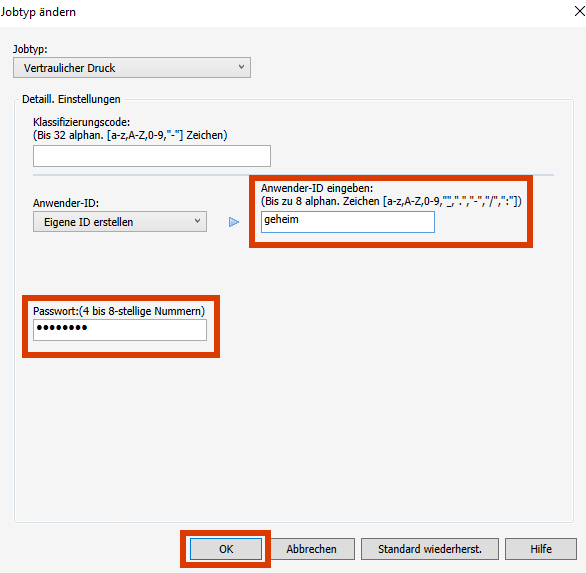This screenshot has width=586, height=573.
Task: Click the Klassifizierungscode: label text
Action: coord(81,122)
